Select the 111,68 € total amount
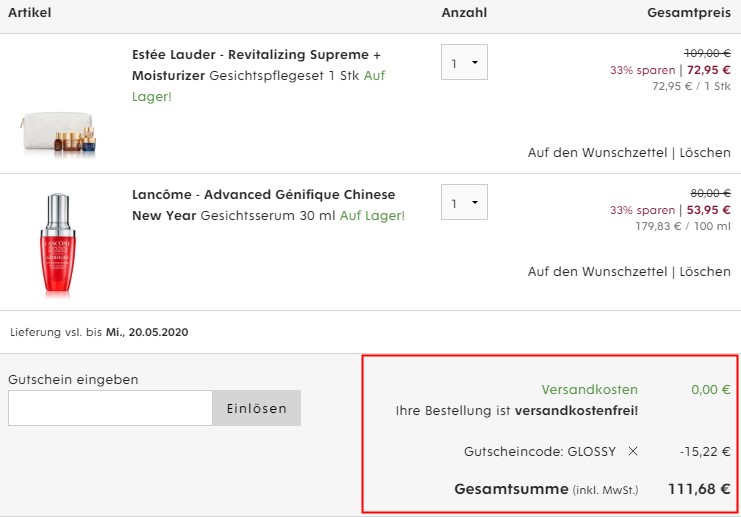The width and height of the screenshot is (741, 517). [699, 489]
